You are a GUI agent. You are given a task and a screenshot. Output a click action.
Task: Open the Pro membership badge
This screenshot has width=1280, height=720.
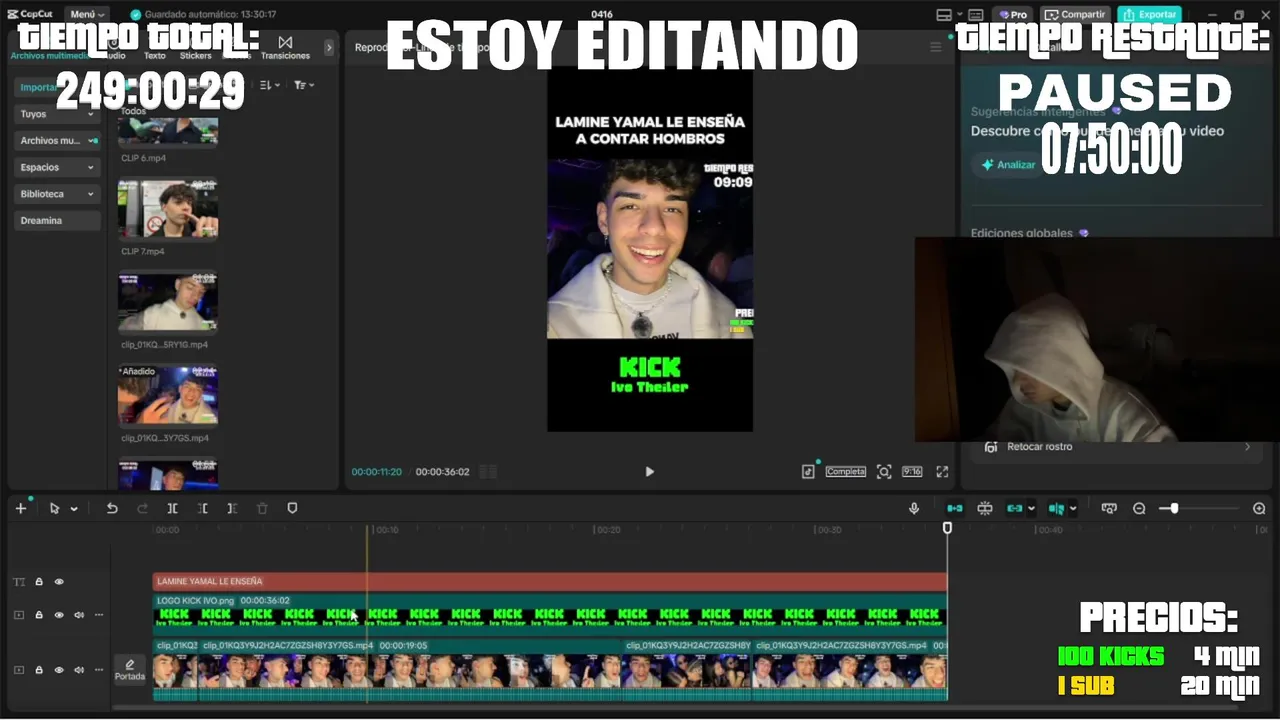point(1013,14)
